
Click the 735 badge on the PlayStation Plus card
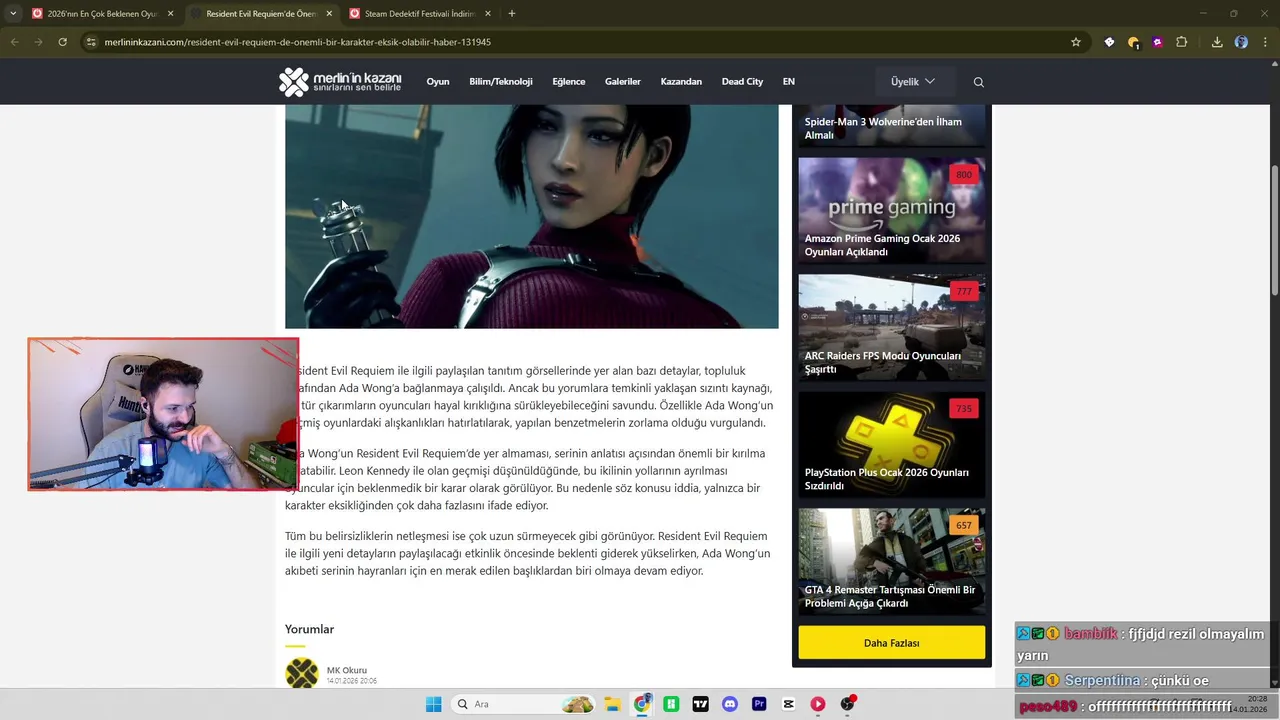(x=964, y=409)
